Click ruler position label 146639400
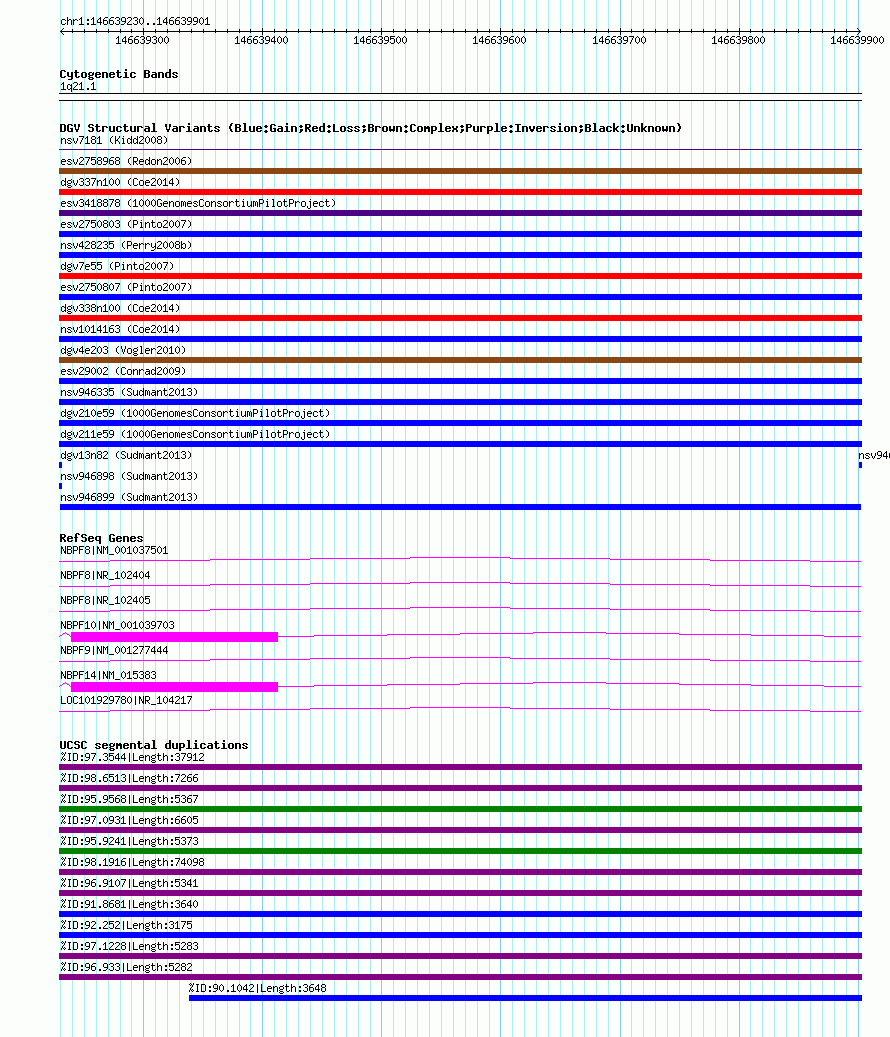890x1037 pixels. pyautogui.click(x=261, y=40)
